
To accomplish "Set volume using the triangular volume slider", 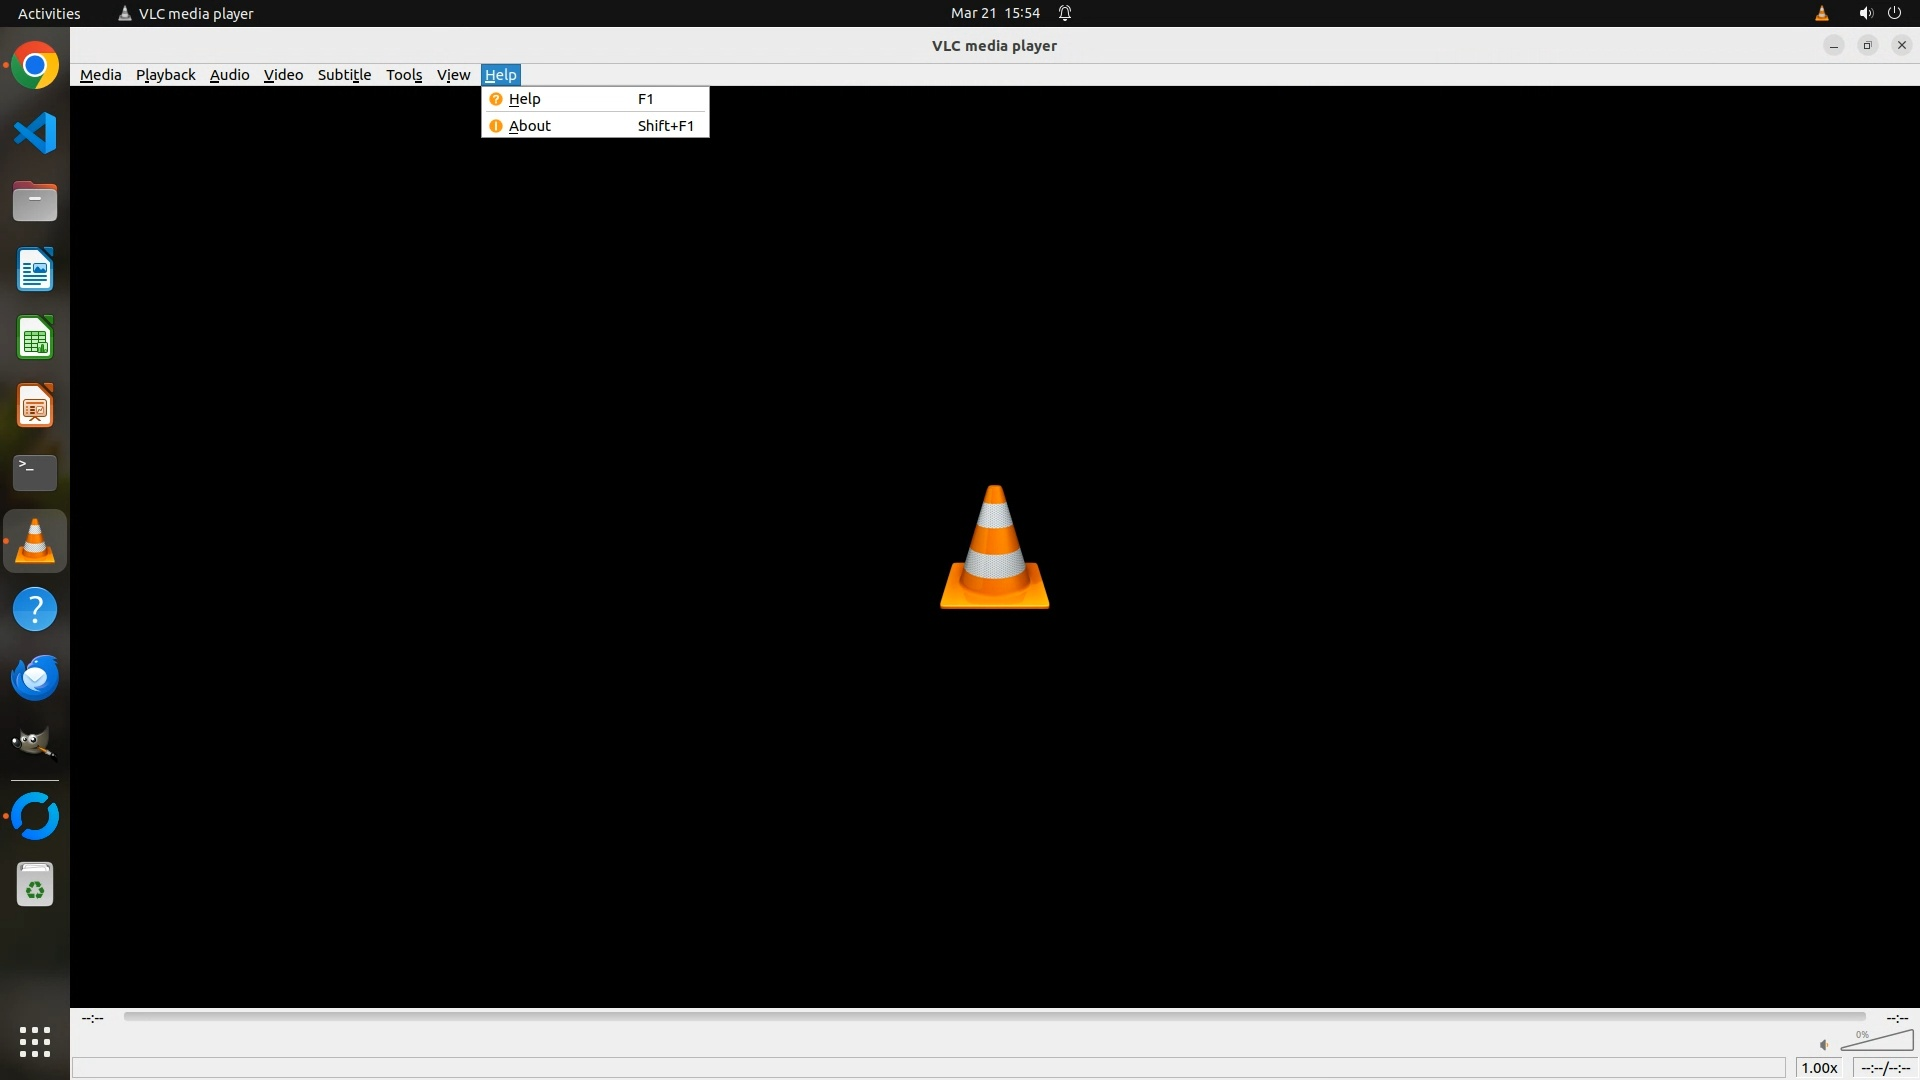I will (1880, 1042).
